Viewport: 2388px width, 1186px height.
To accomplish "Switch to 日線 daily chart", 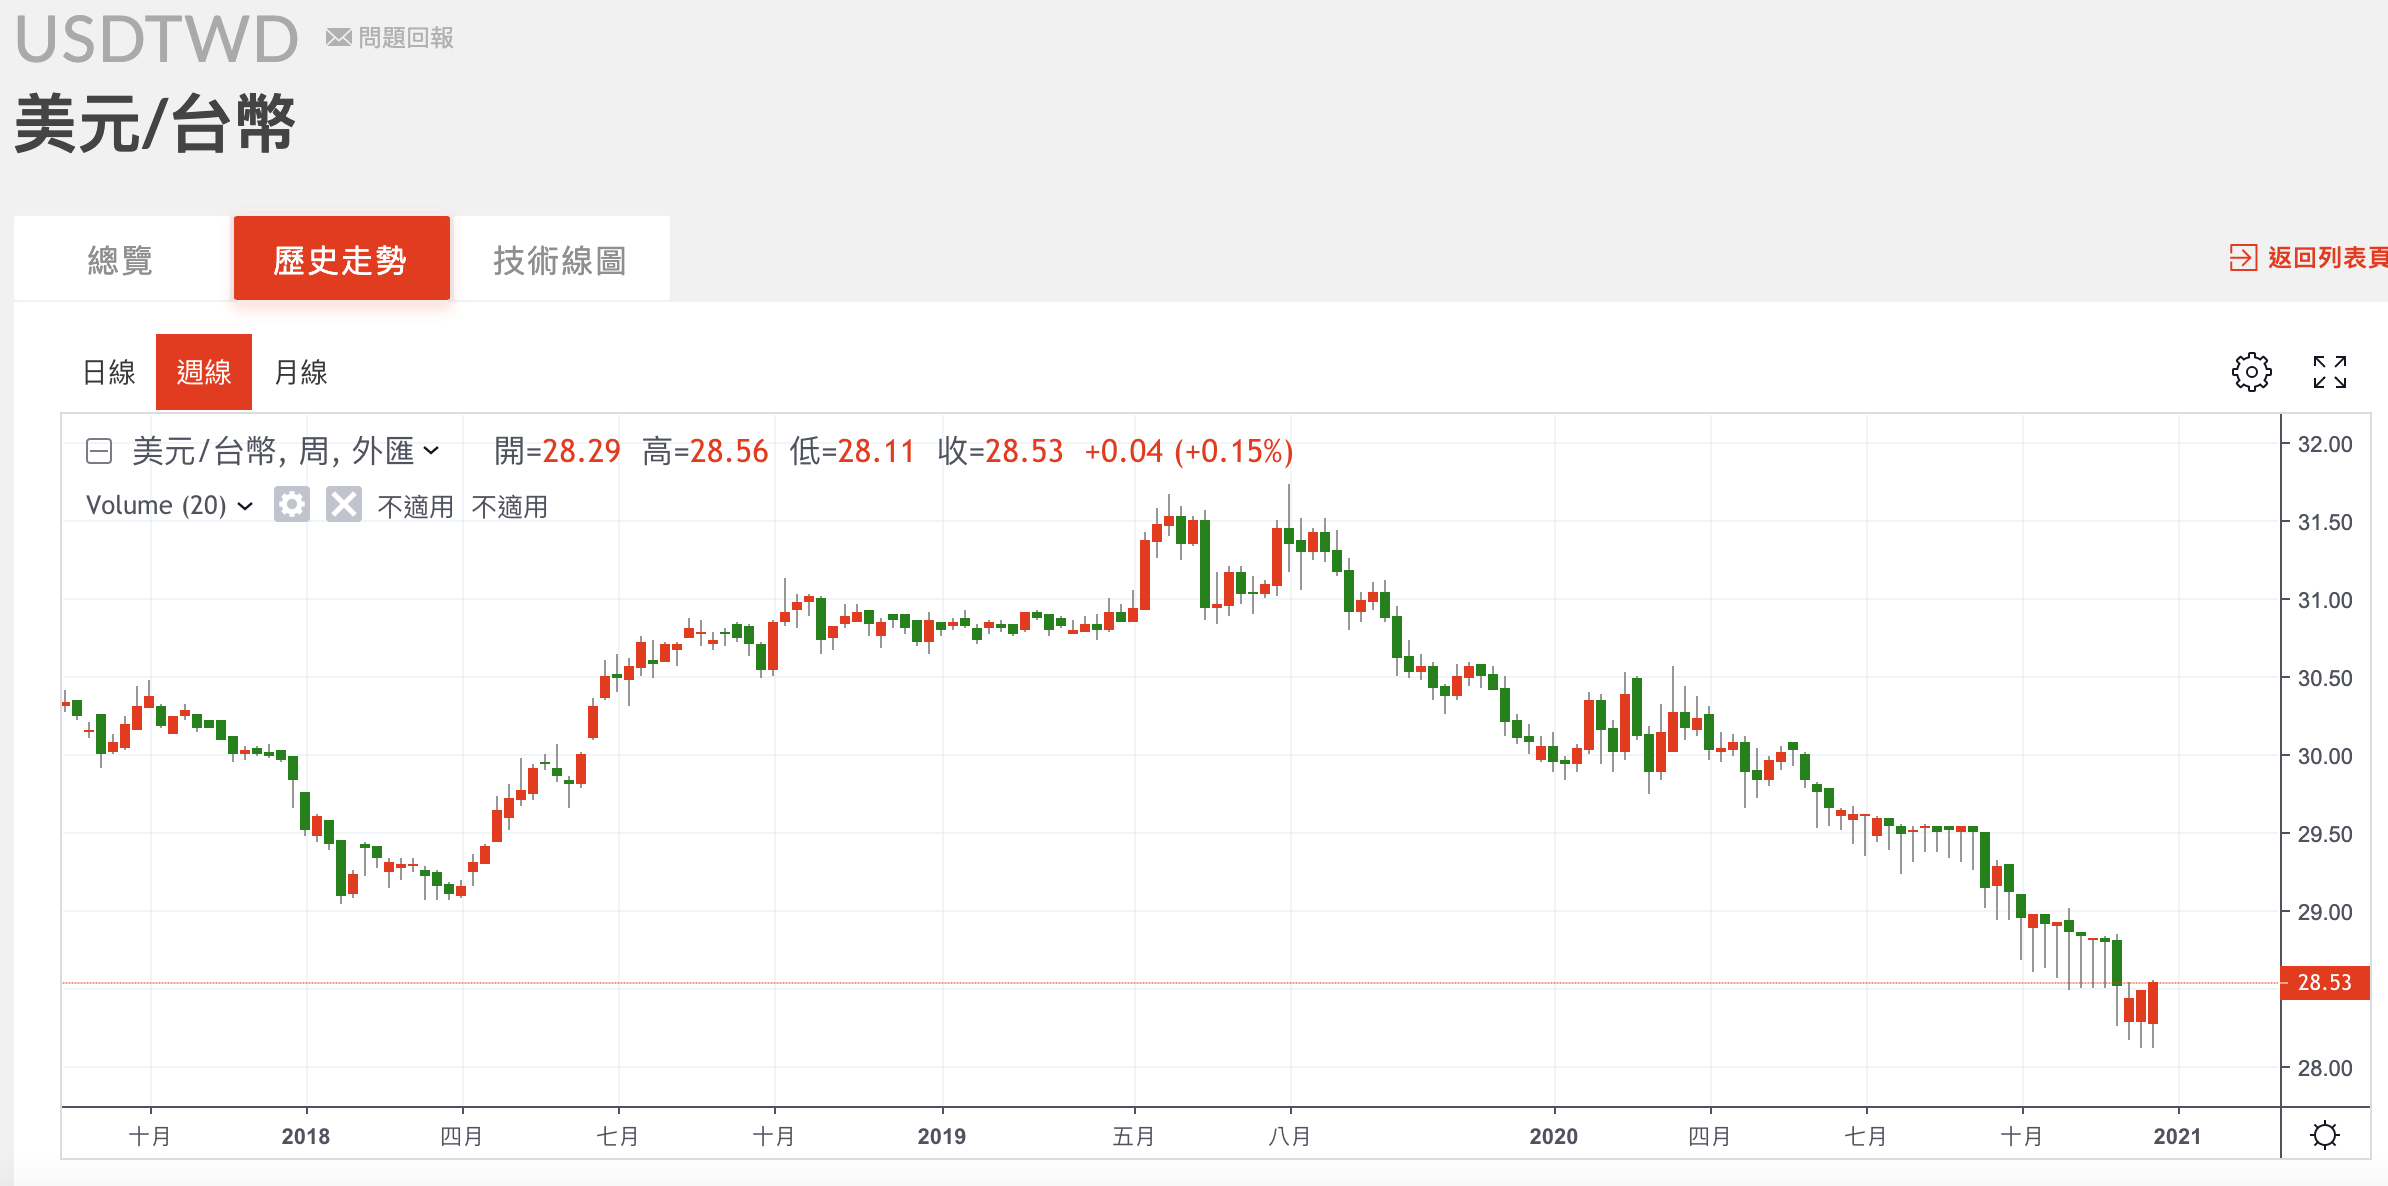I will click(108, 372).
